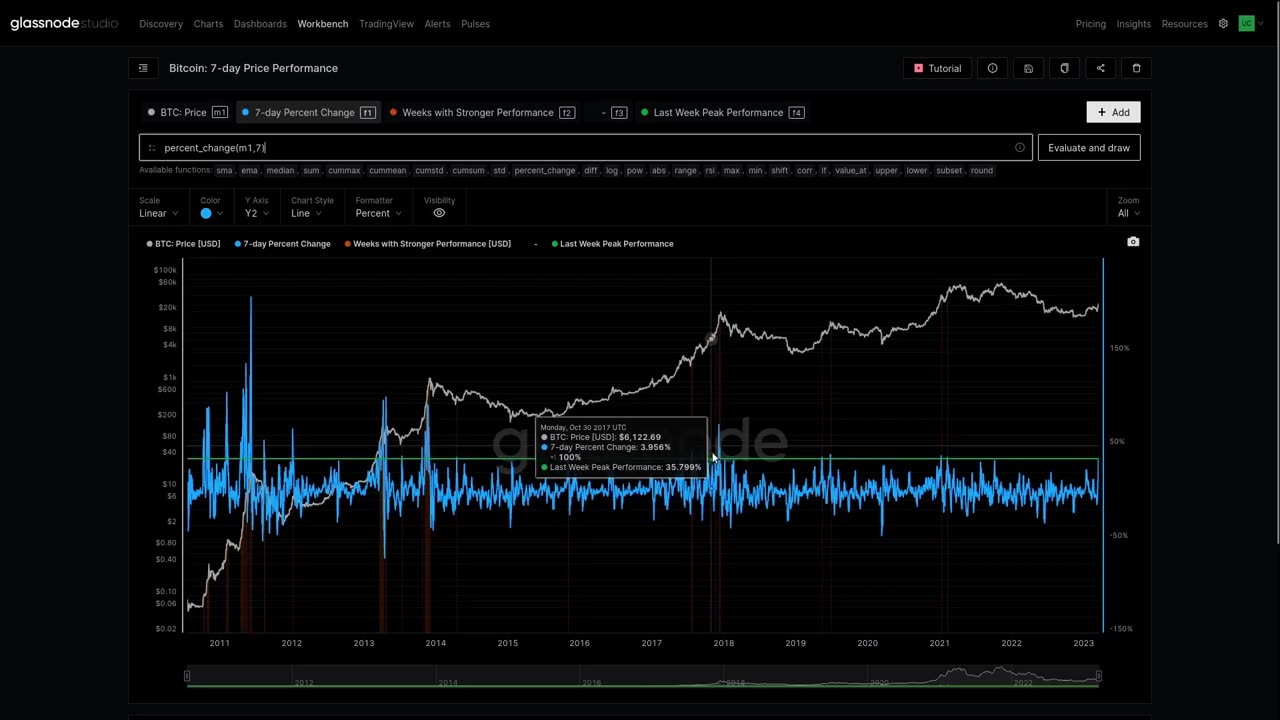Open Workbench in the top nav
Viewport: 1280px width, 720px height.
click(x=323, y=24)
